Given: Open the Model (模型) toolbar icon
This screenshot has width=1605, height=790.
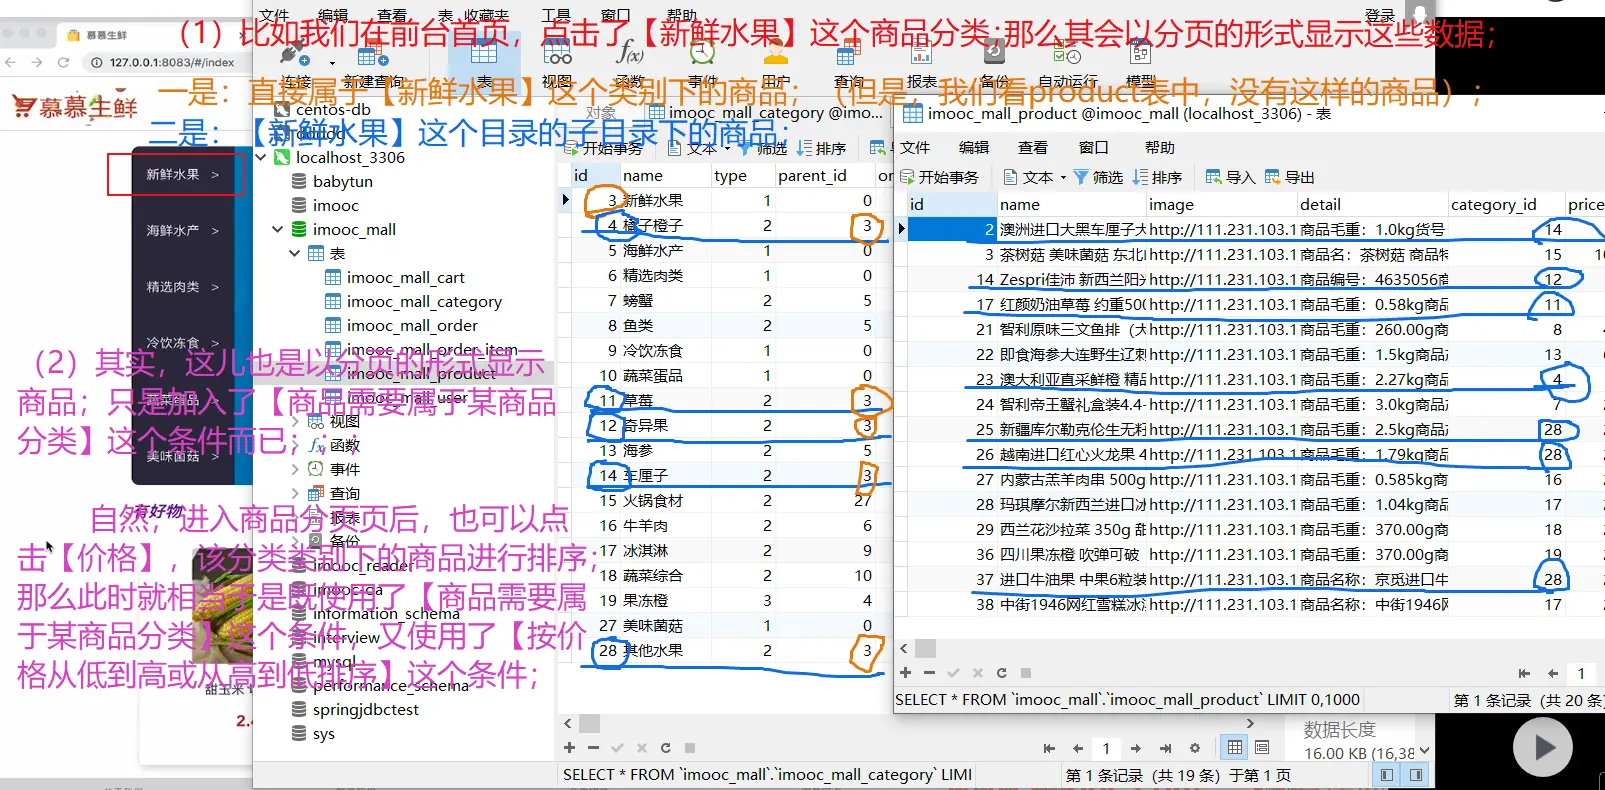Looking at the screenshot, I should point(1140,52).
